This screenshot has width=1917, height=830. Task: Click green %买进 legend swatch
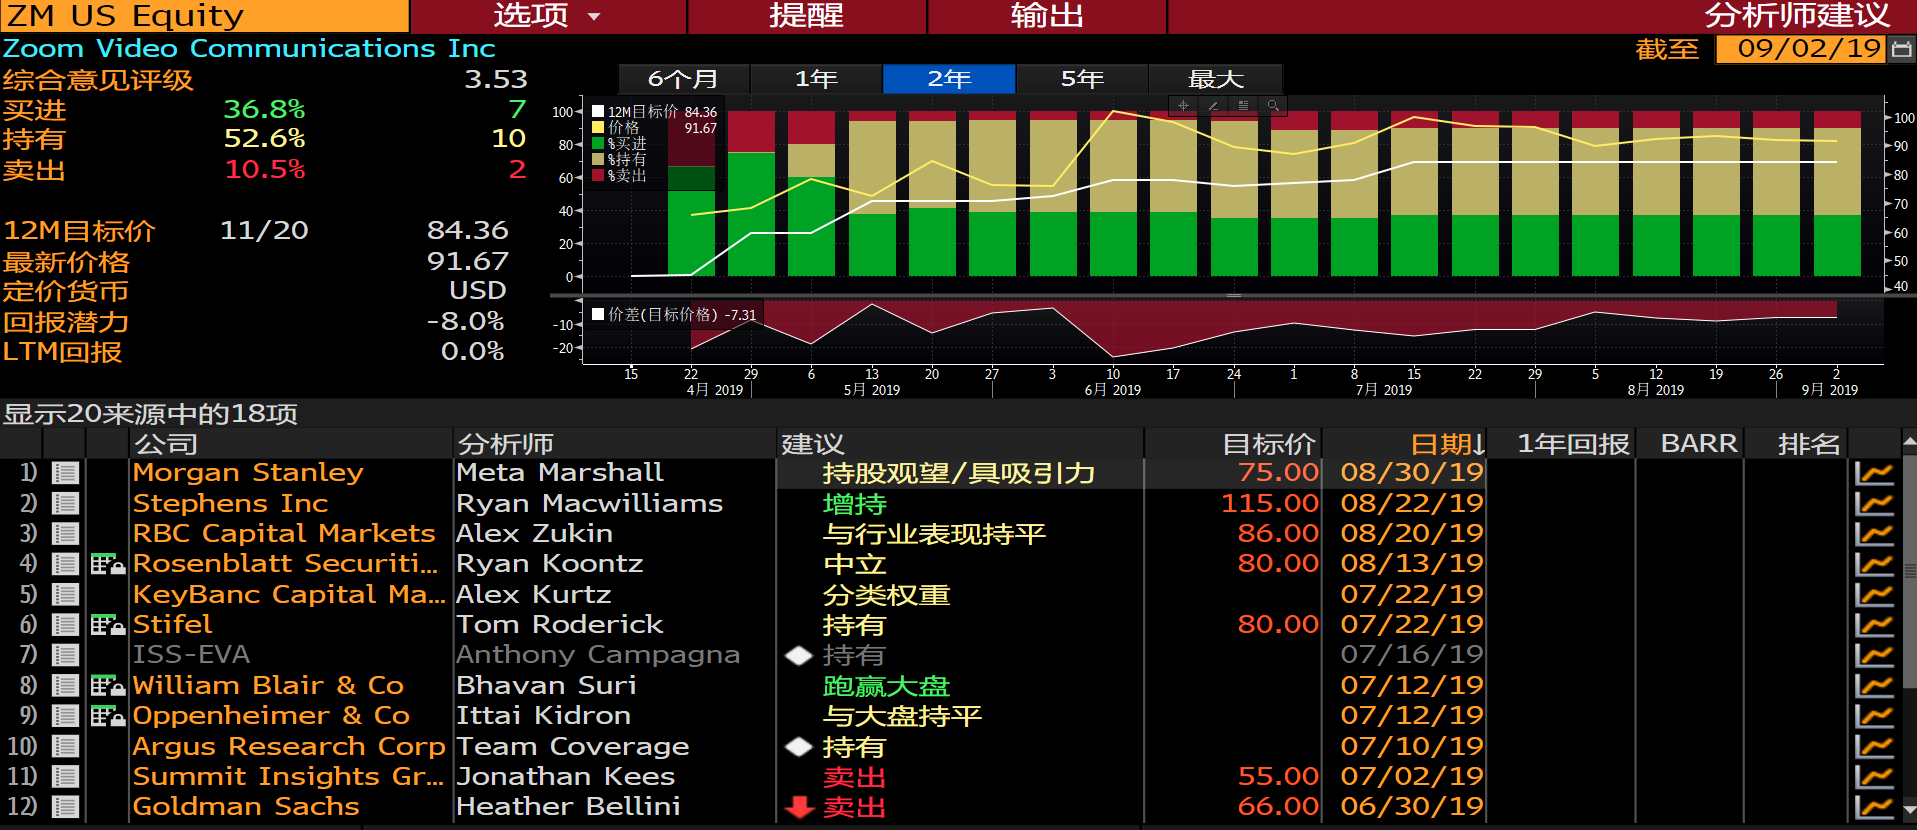tap(598, 144)
